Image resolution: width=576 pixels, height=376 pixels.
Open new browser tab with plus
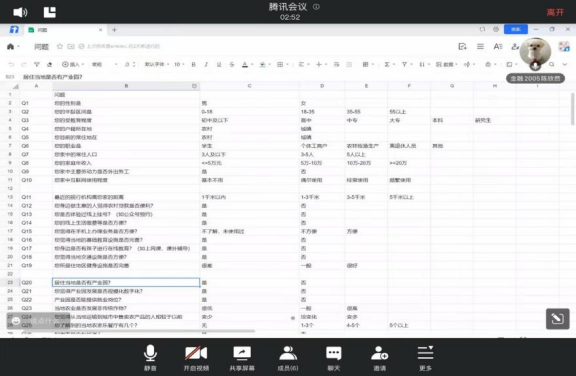pos(114,30)
